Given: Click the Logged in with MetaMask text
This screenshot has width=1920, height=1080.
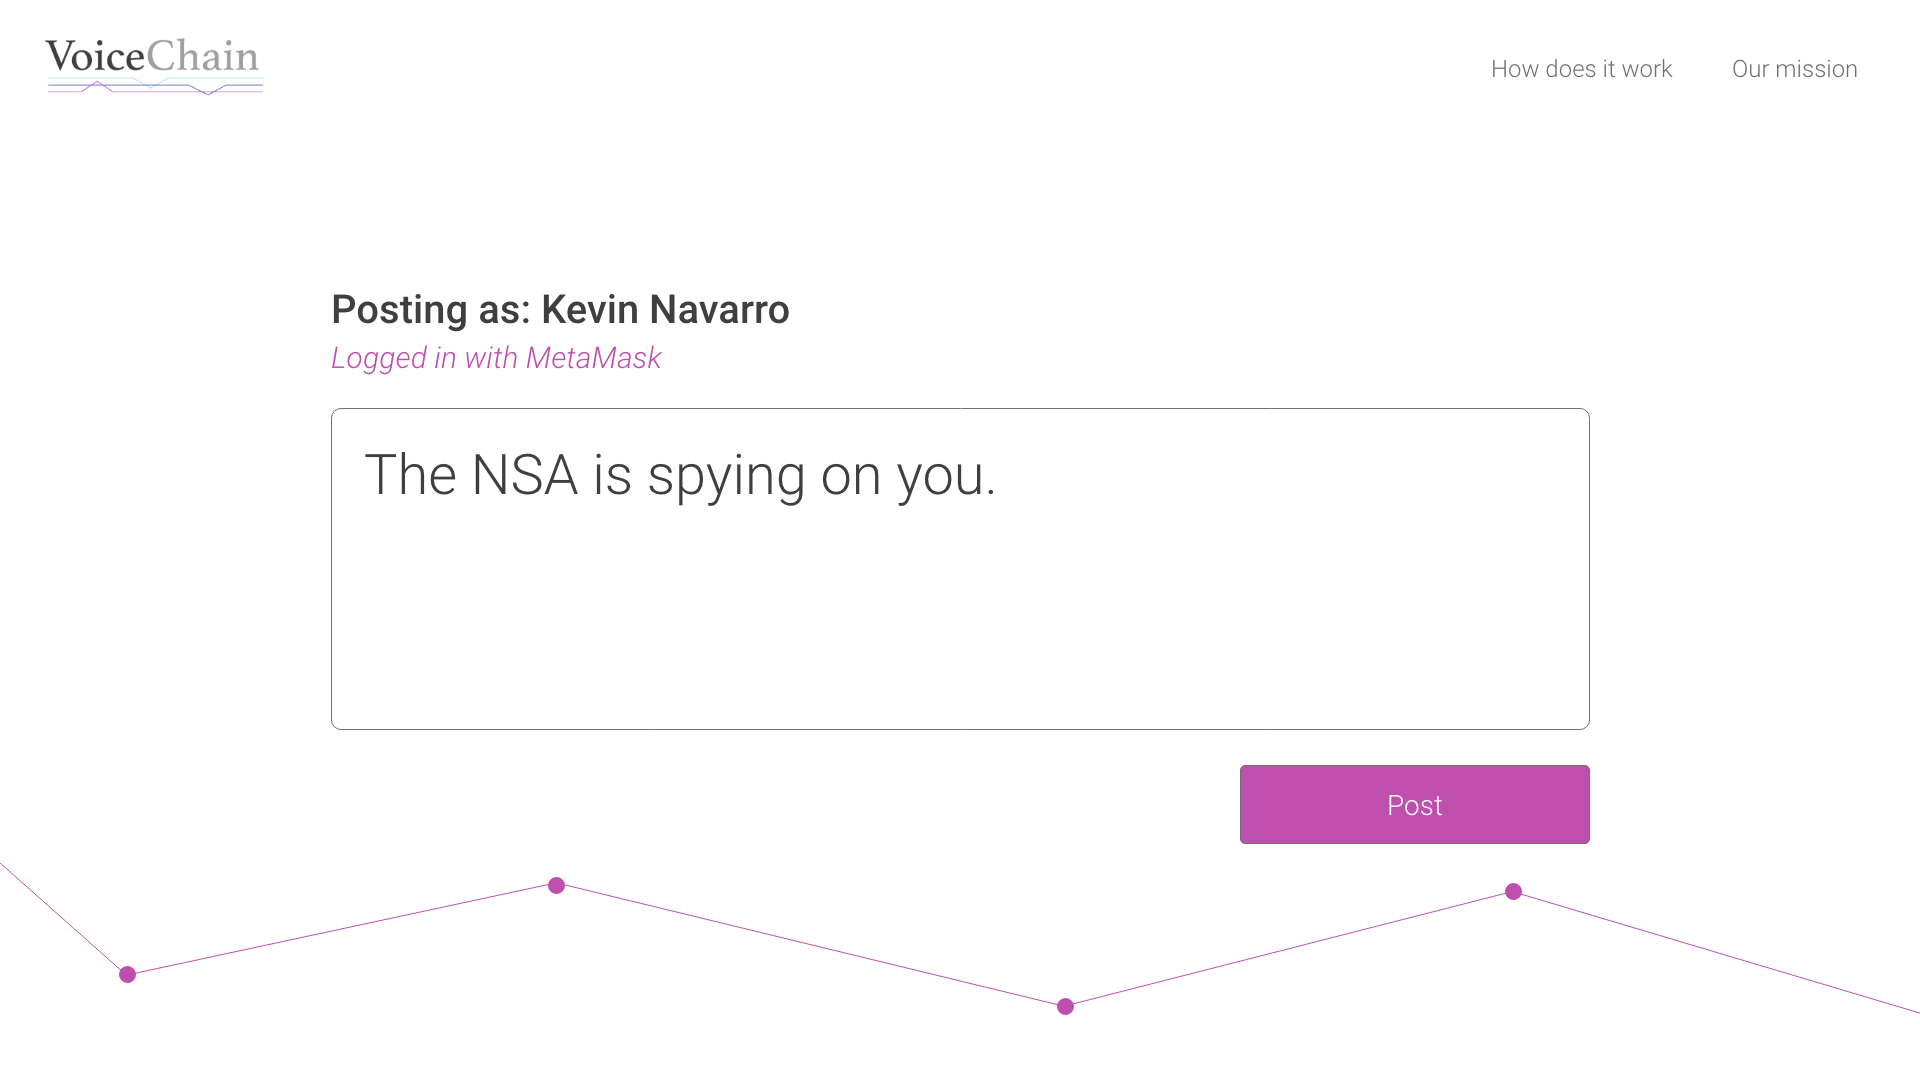Looking at the screenshot, I should coord(496,358).
